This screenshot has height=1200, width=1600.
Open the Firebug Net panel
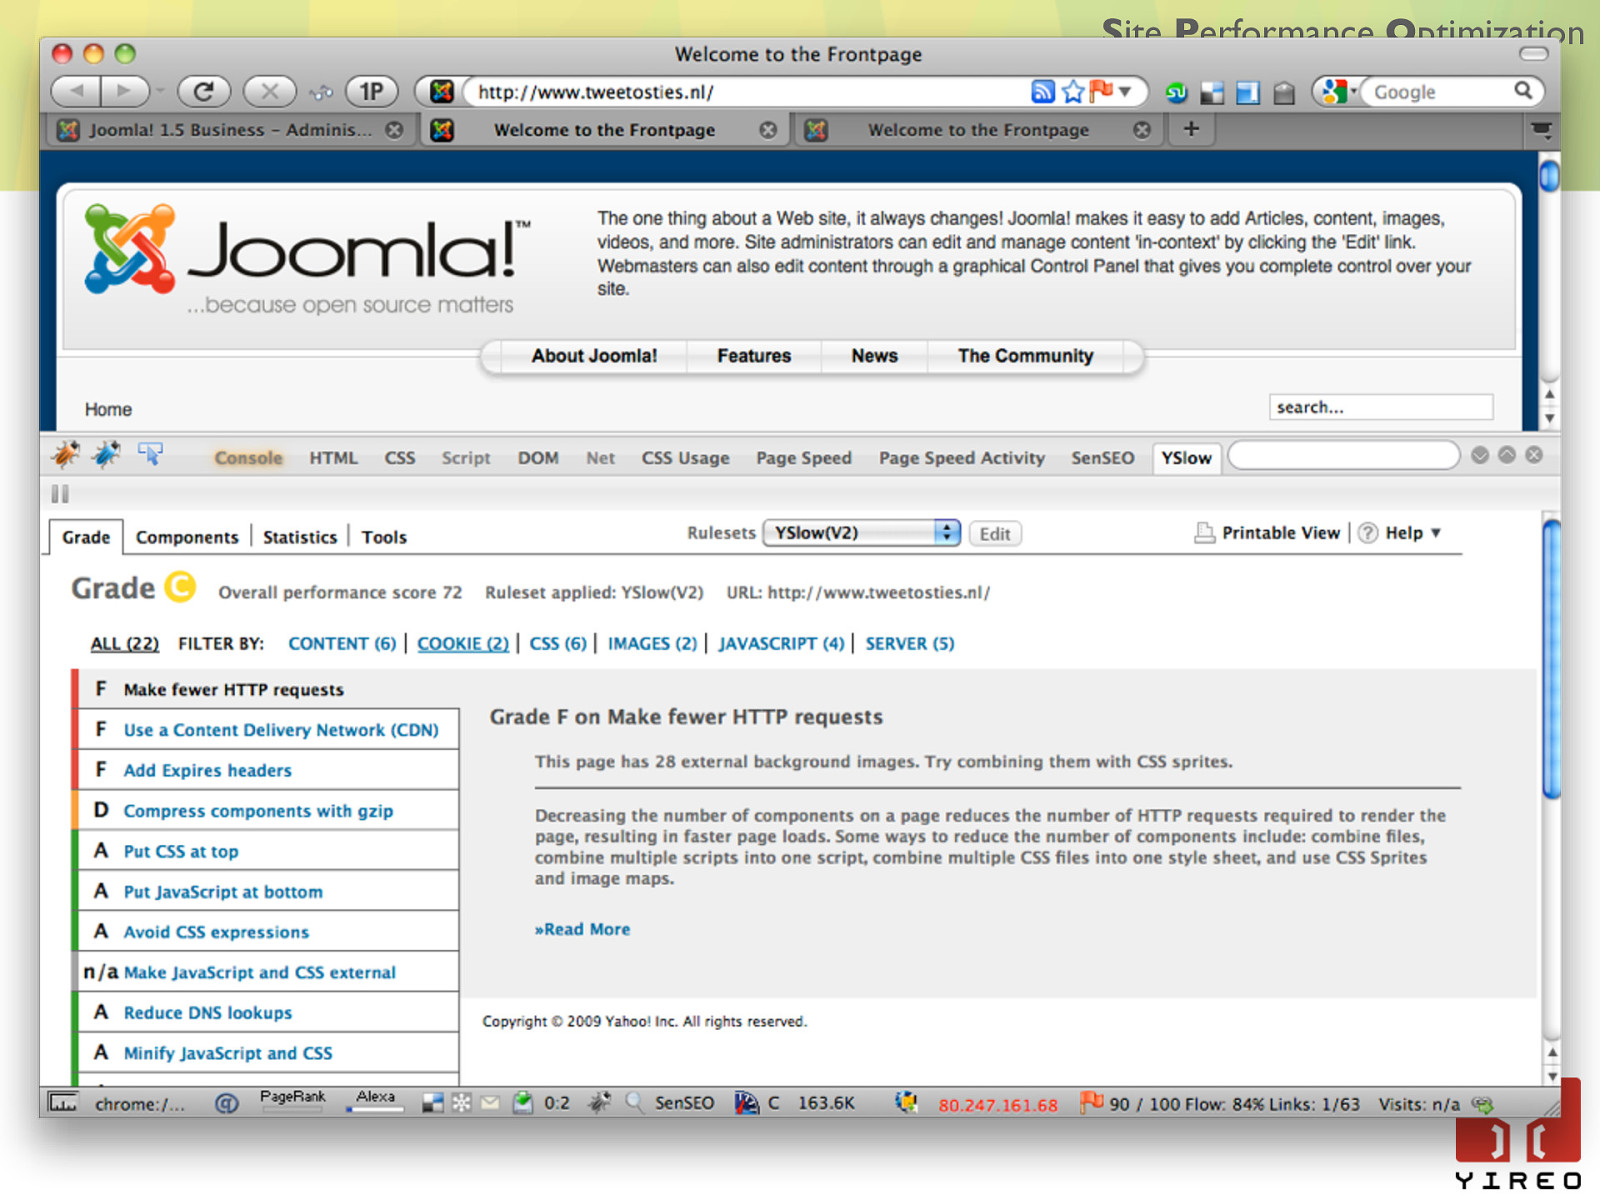click(x=600, y=458)
